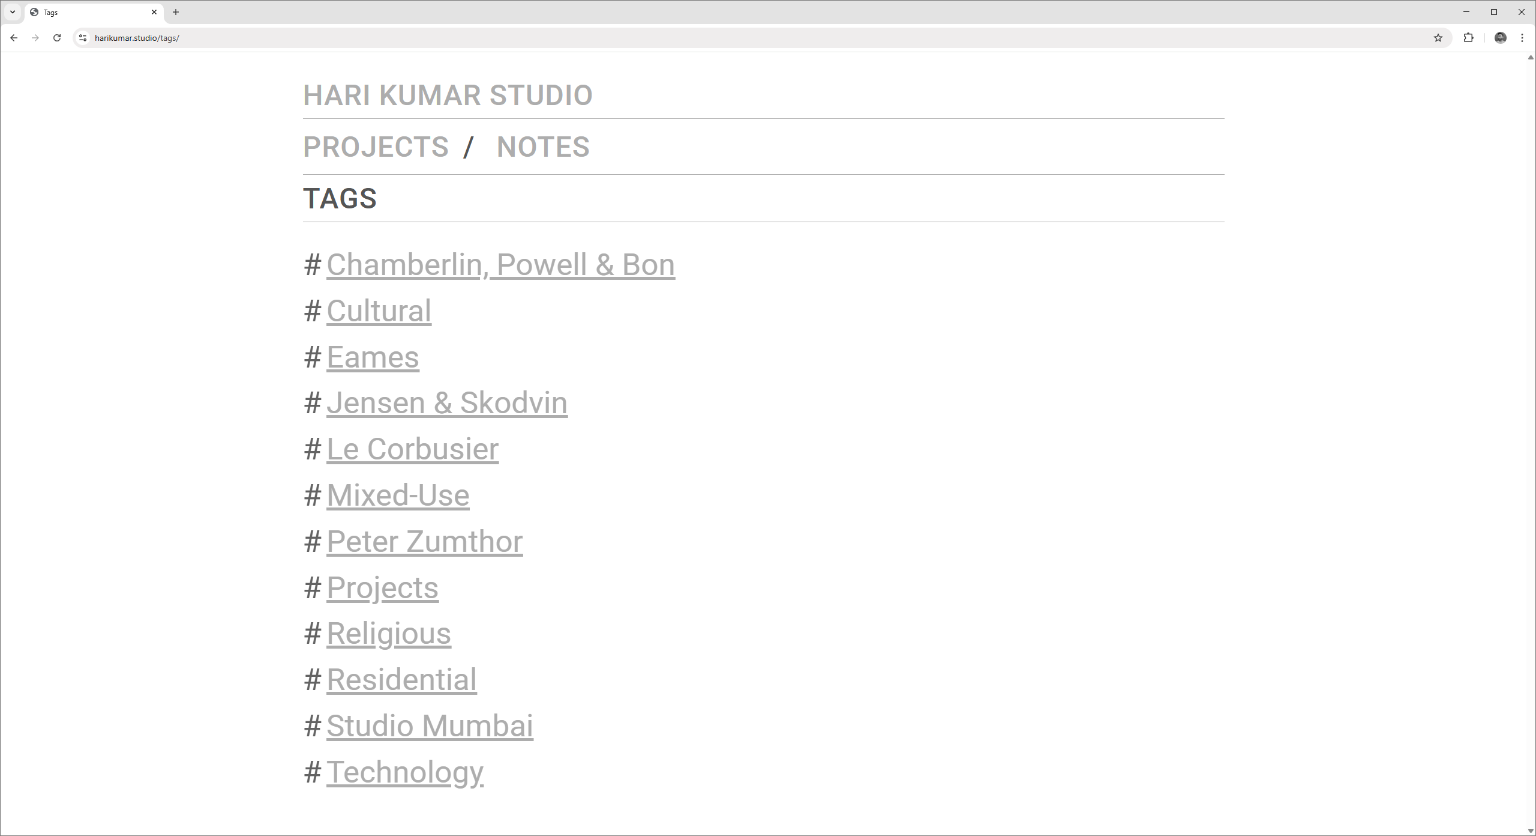1536x836 pixels.
Task: Go to the PROJECTS menu item
Action: (376, 147)
